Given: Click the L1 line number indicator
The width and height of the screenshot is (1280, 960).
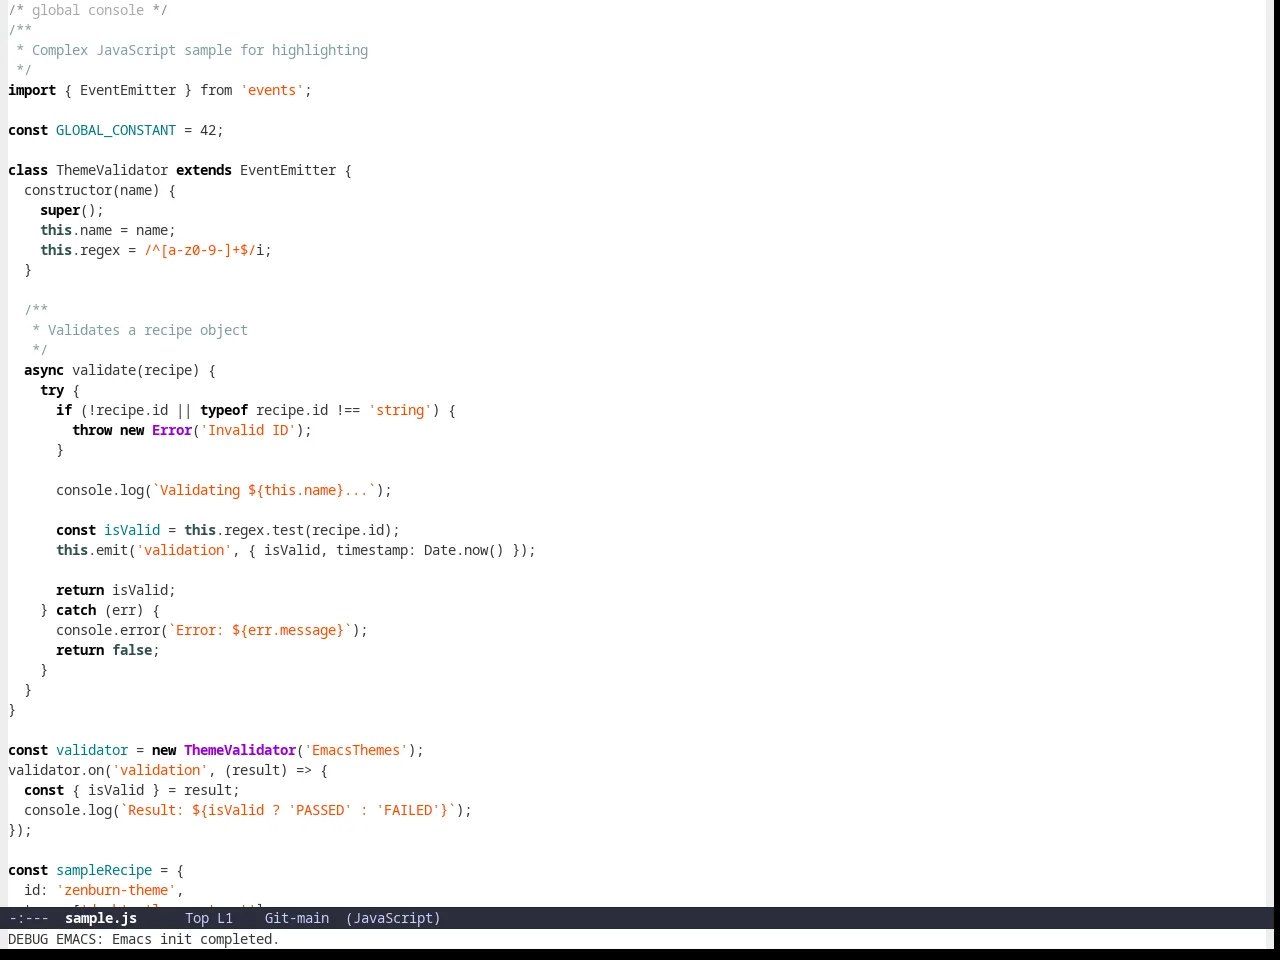Looking at the screenshot, I should click(225, 918).
